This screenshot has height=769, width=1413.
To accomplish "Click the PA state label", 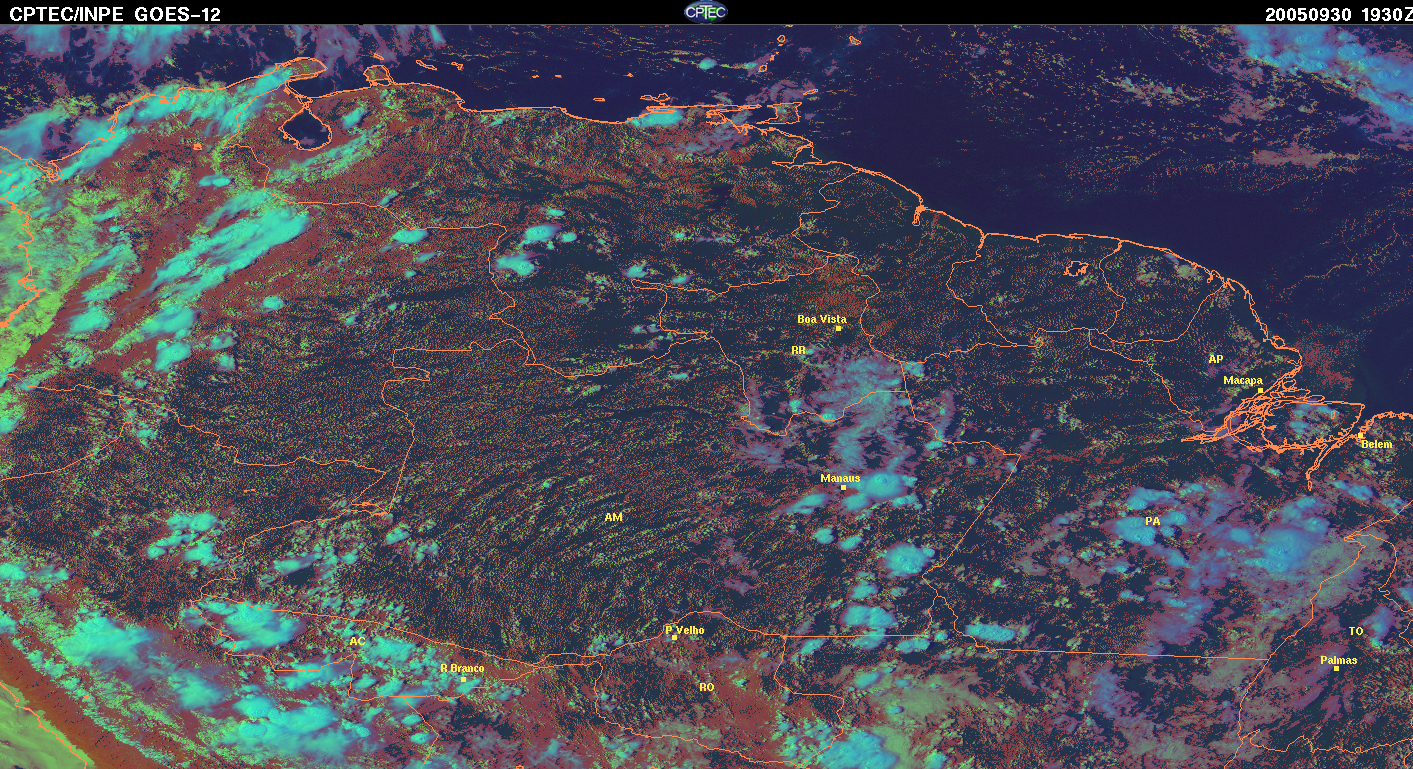I will pyautogui.click(x=1152, y=521).
